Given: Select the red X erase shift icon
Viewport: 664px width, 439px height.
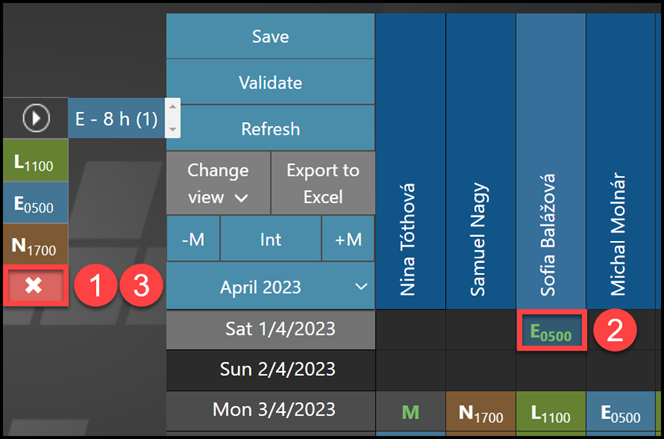Looking at the screenshot, I should click(x=34, y=286).
